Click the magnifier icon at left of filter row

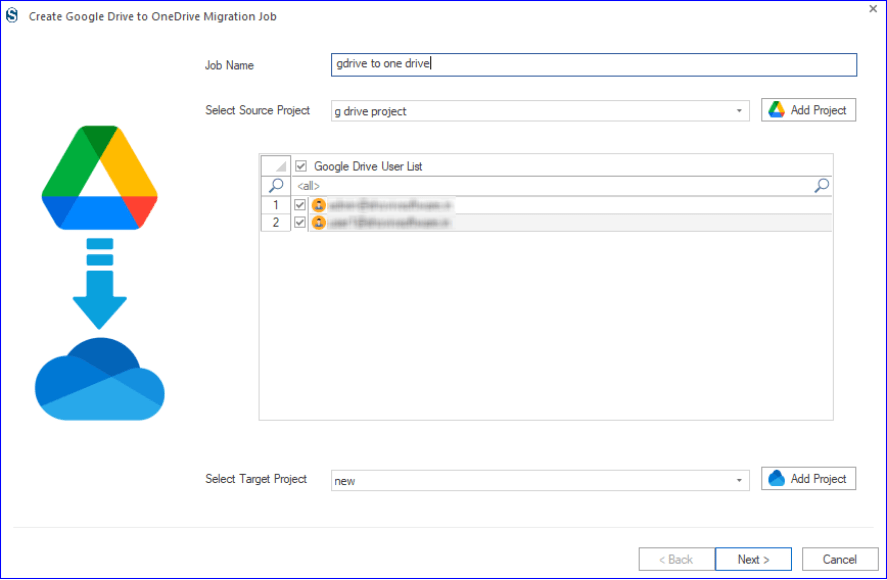pyautogui.click(x=276, y=185)
